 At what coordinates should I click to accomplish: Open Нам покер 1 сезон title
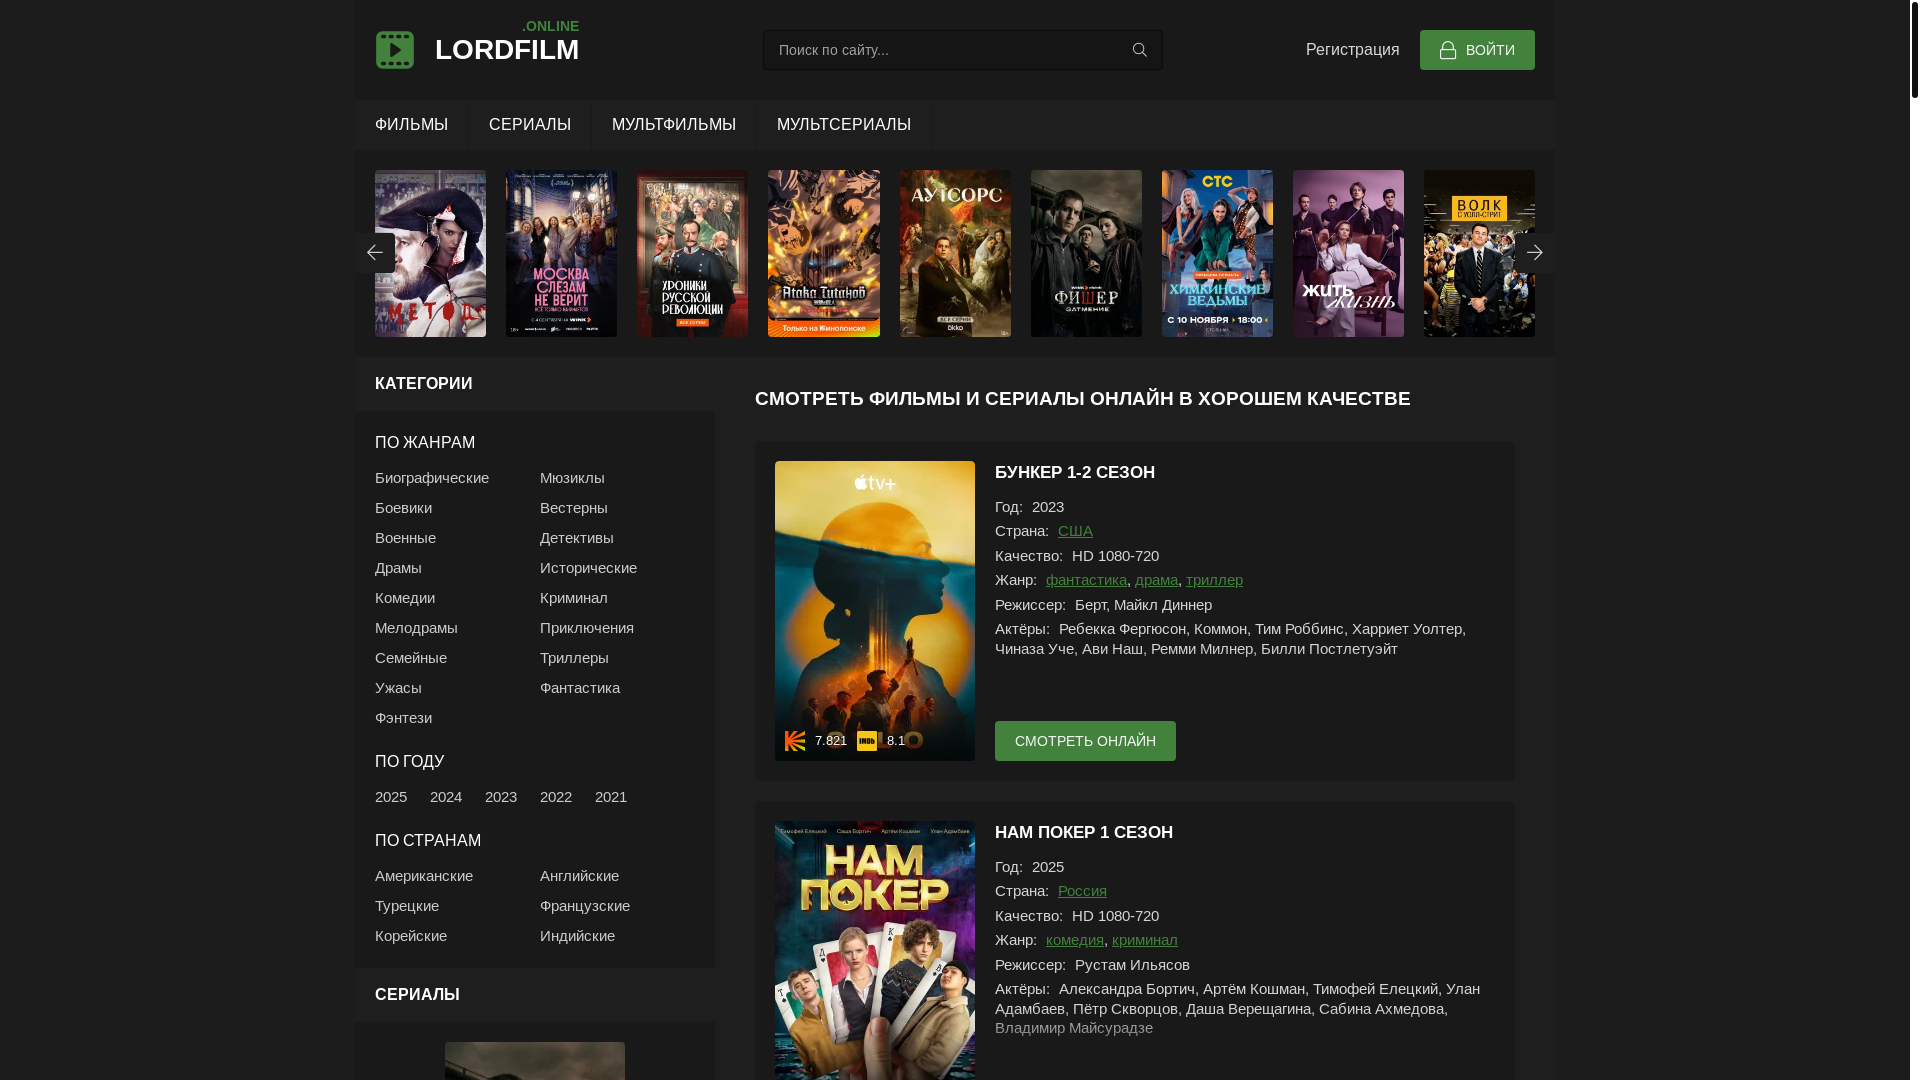[1084, 833]
